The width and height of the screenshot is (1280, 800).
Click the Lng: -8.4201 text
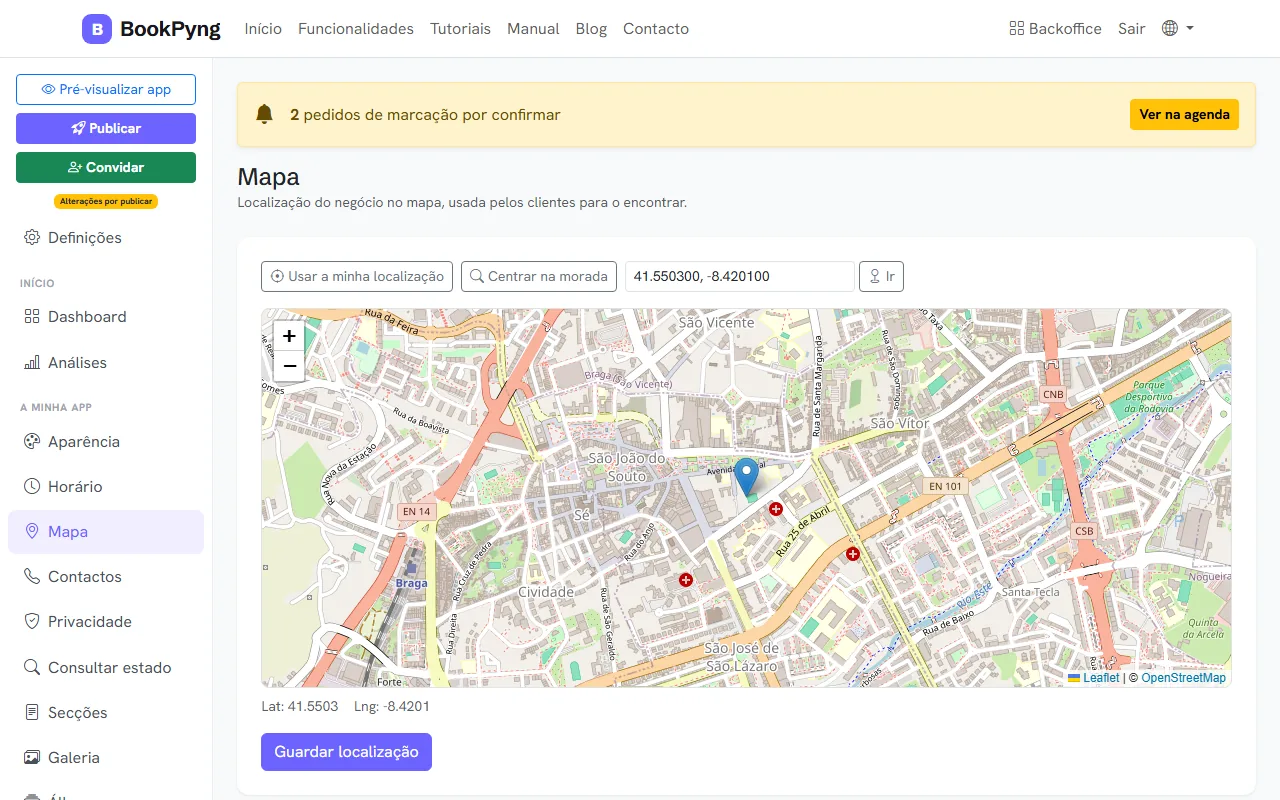[392, 706]
